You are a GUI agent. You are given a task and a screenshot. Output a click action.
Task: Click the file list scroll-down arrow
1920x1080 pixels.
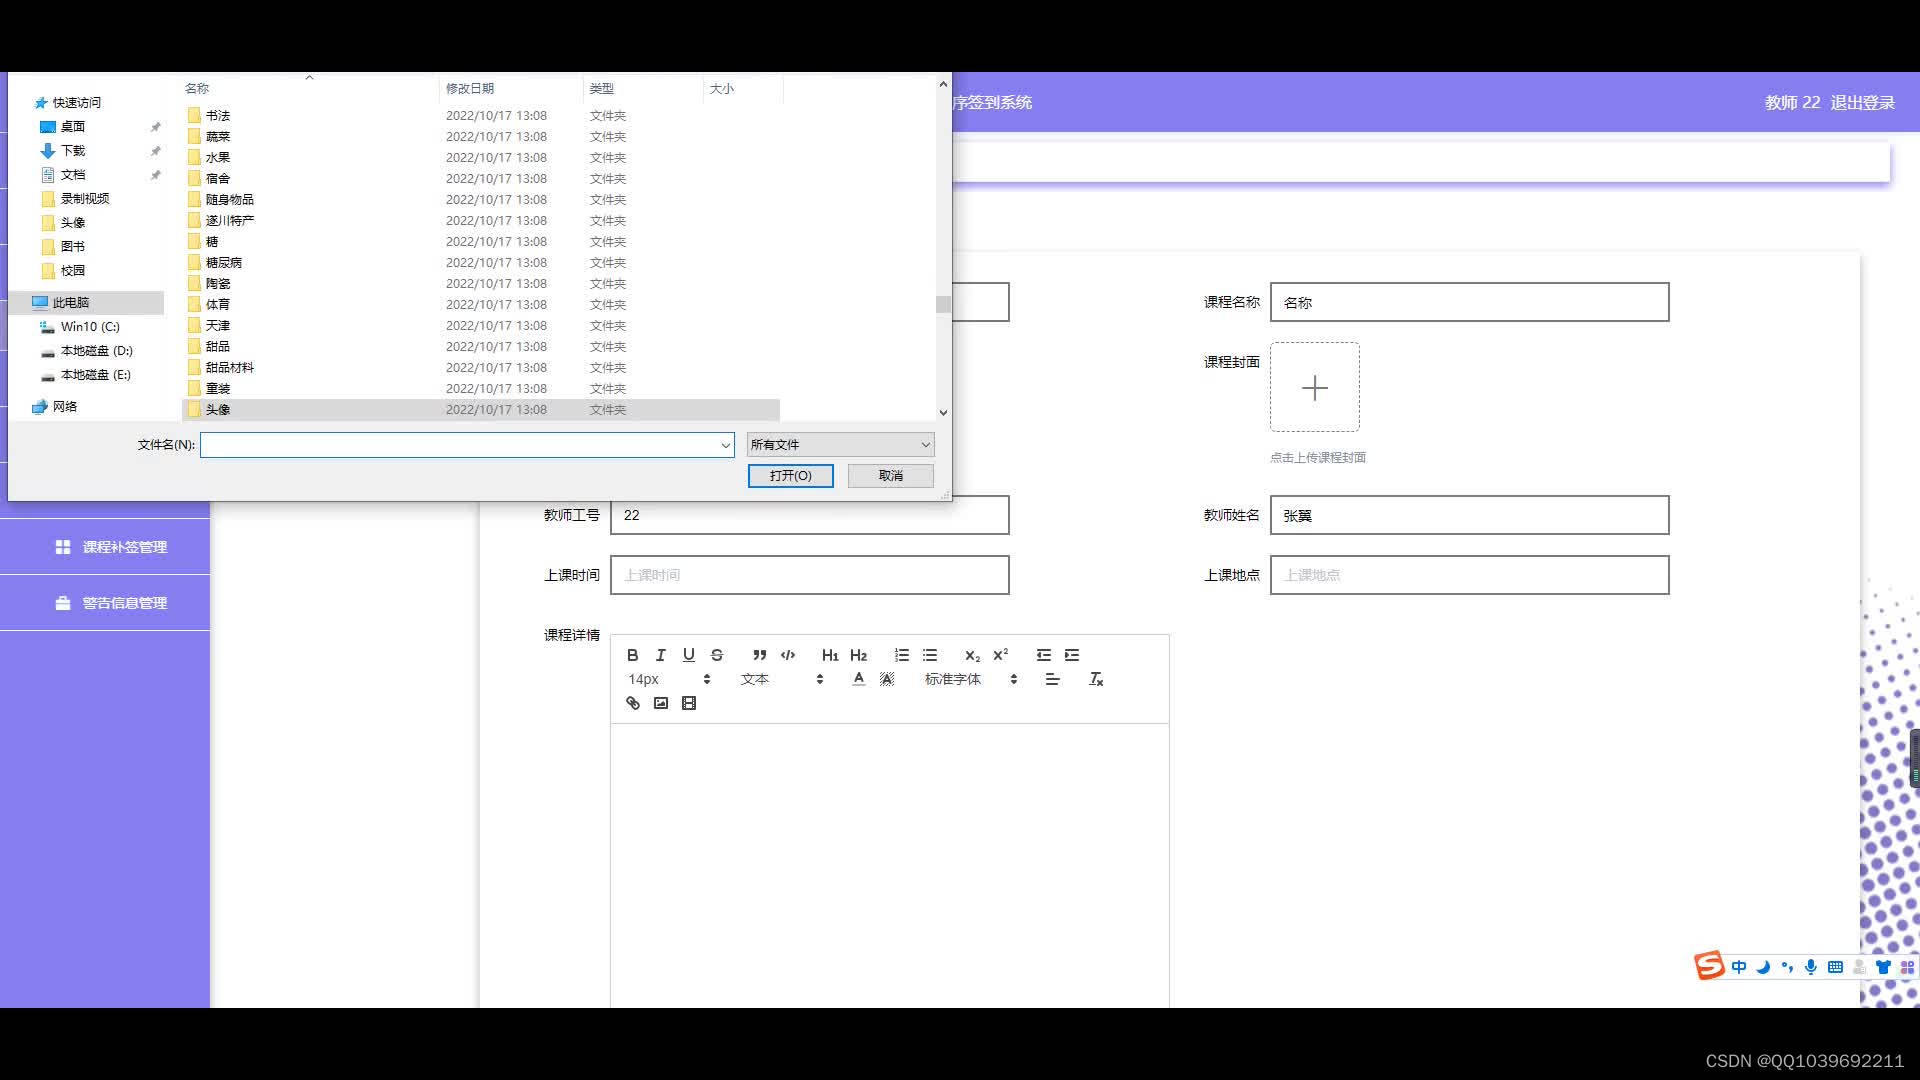pos(943,413)
